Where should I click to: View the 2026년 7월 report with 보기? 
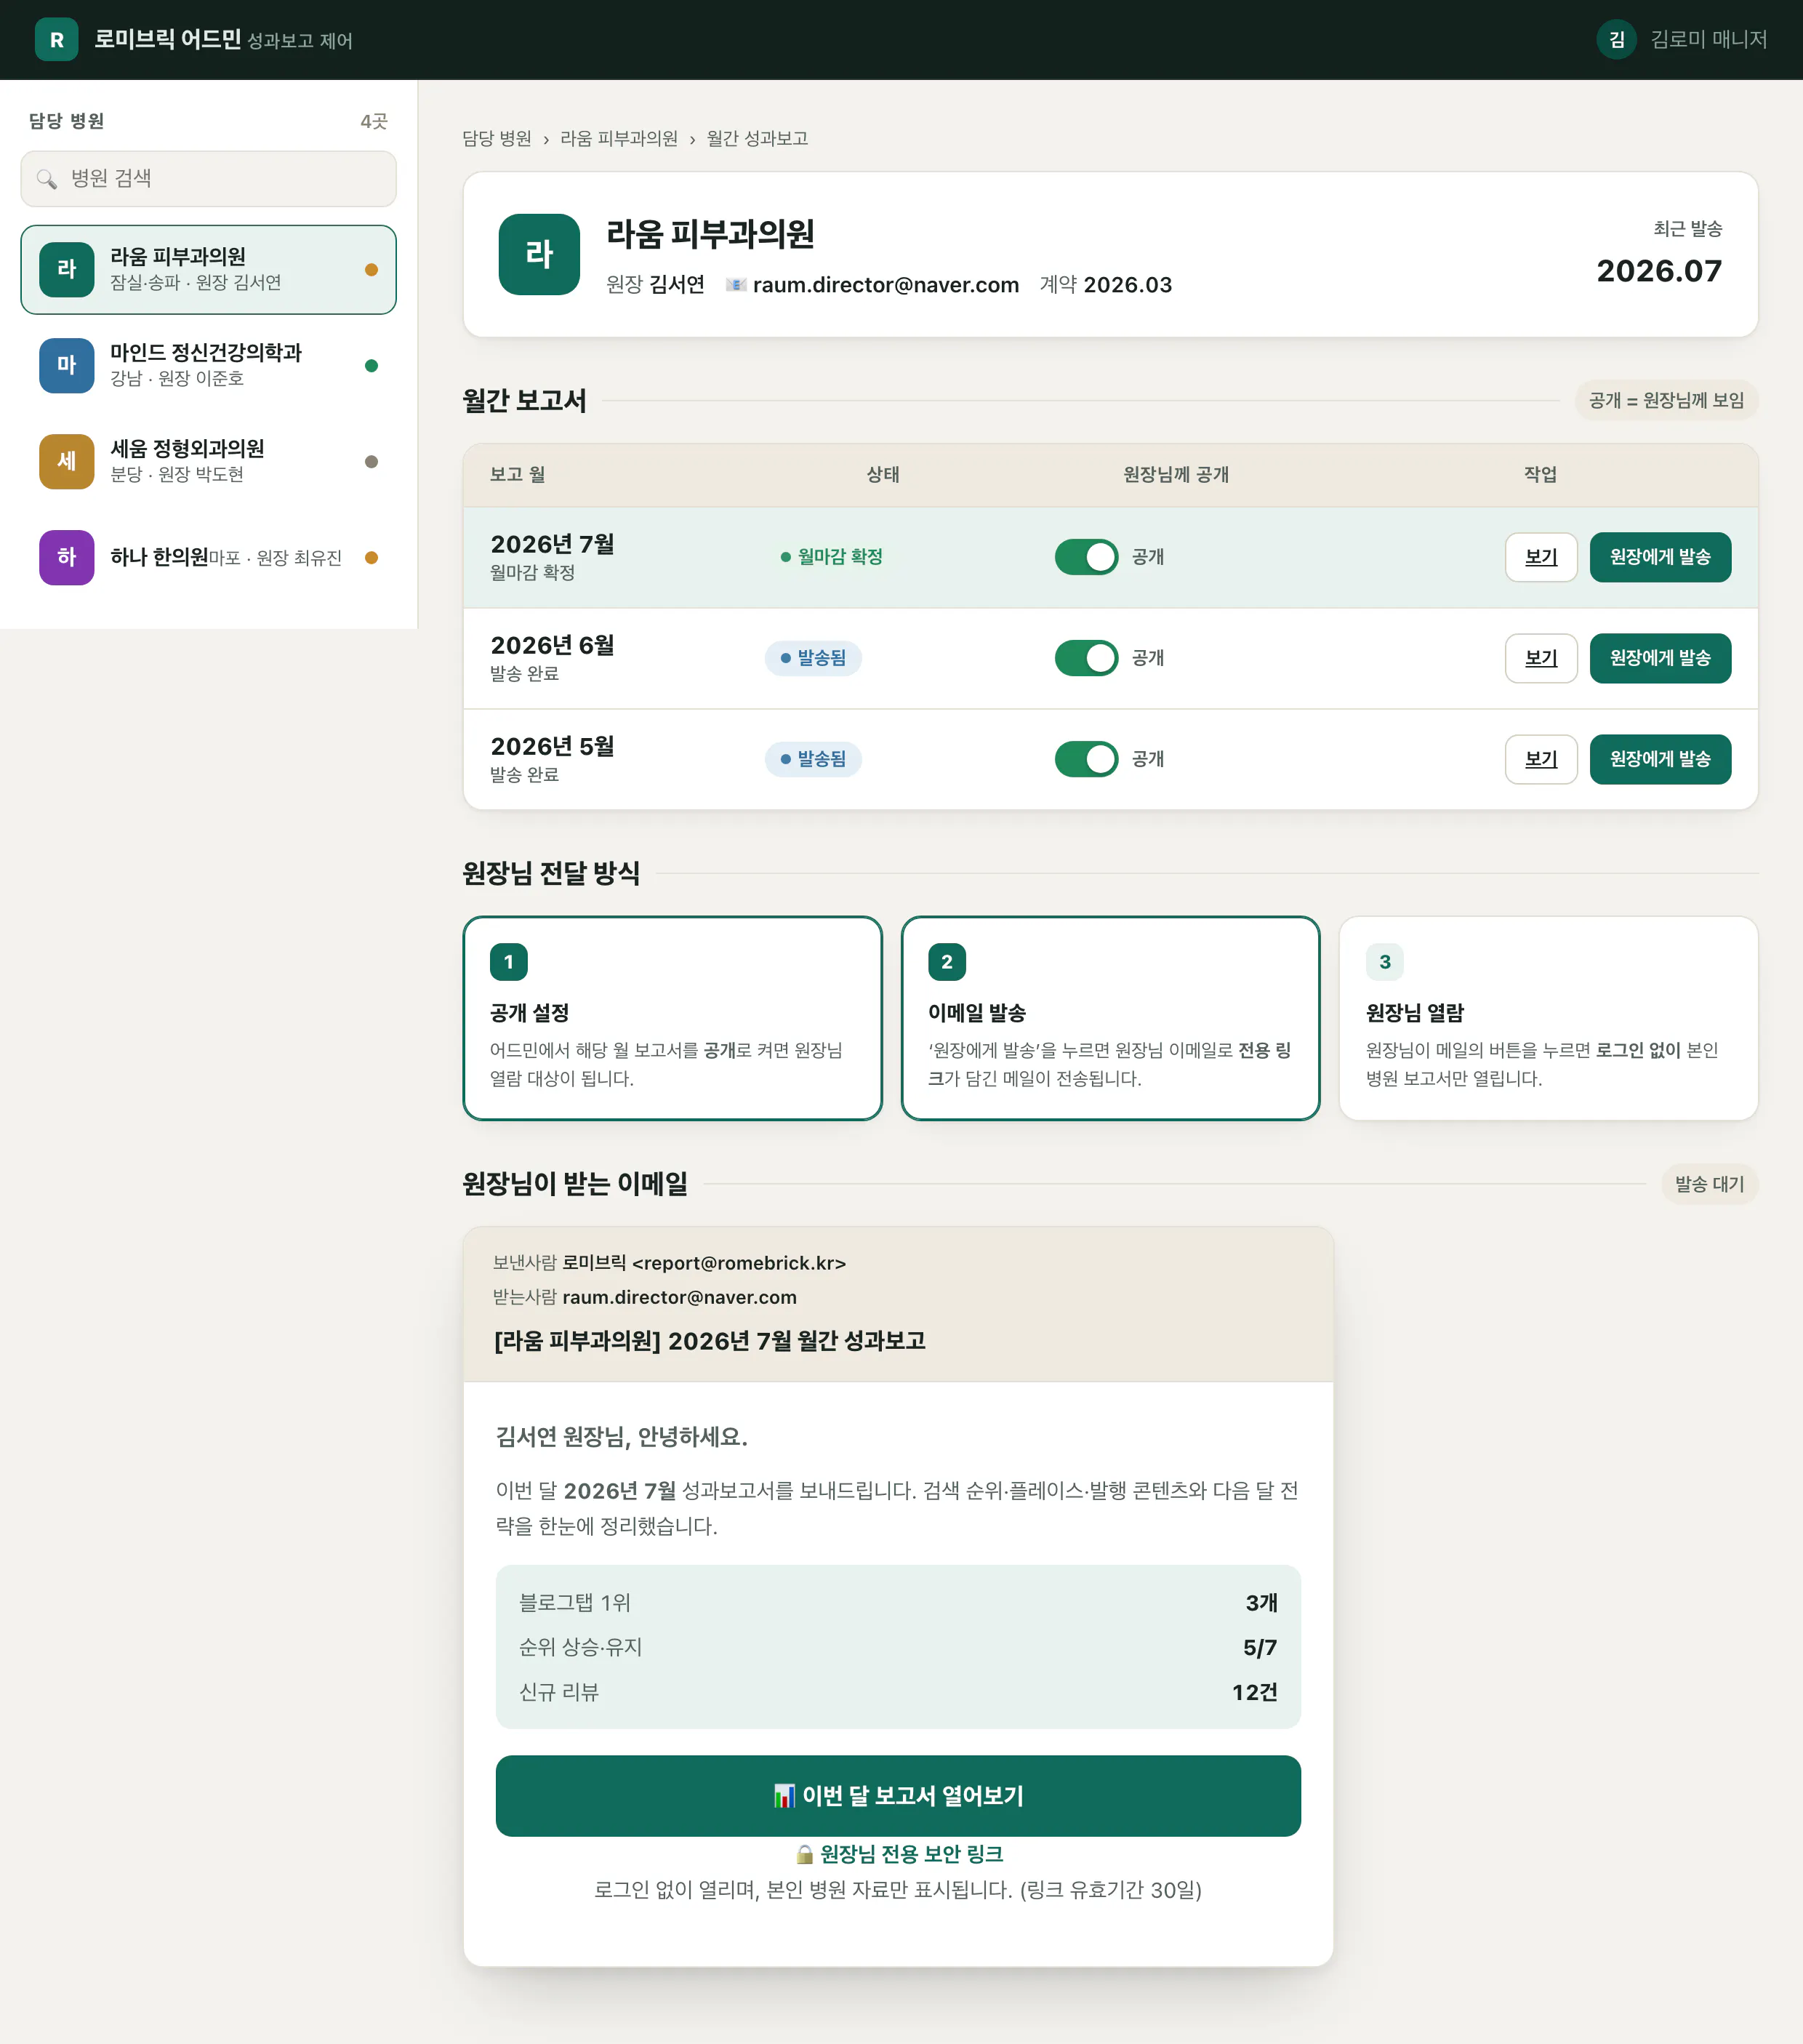(1541, 557)
